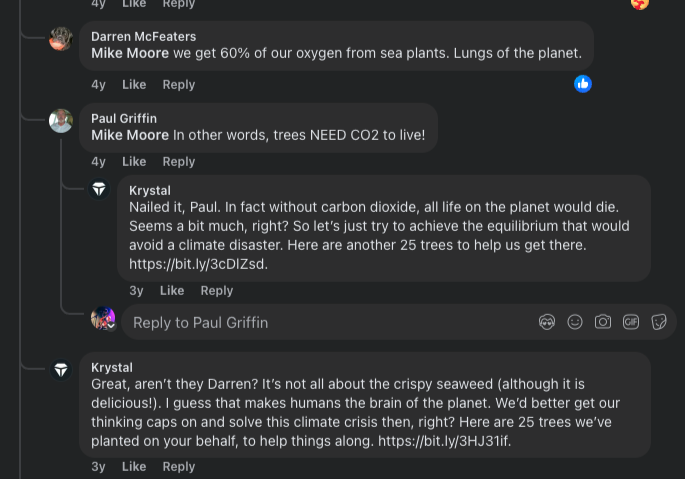Click Krystal's avatar on the bottom comment

61,369
